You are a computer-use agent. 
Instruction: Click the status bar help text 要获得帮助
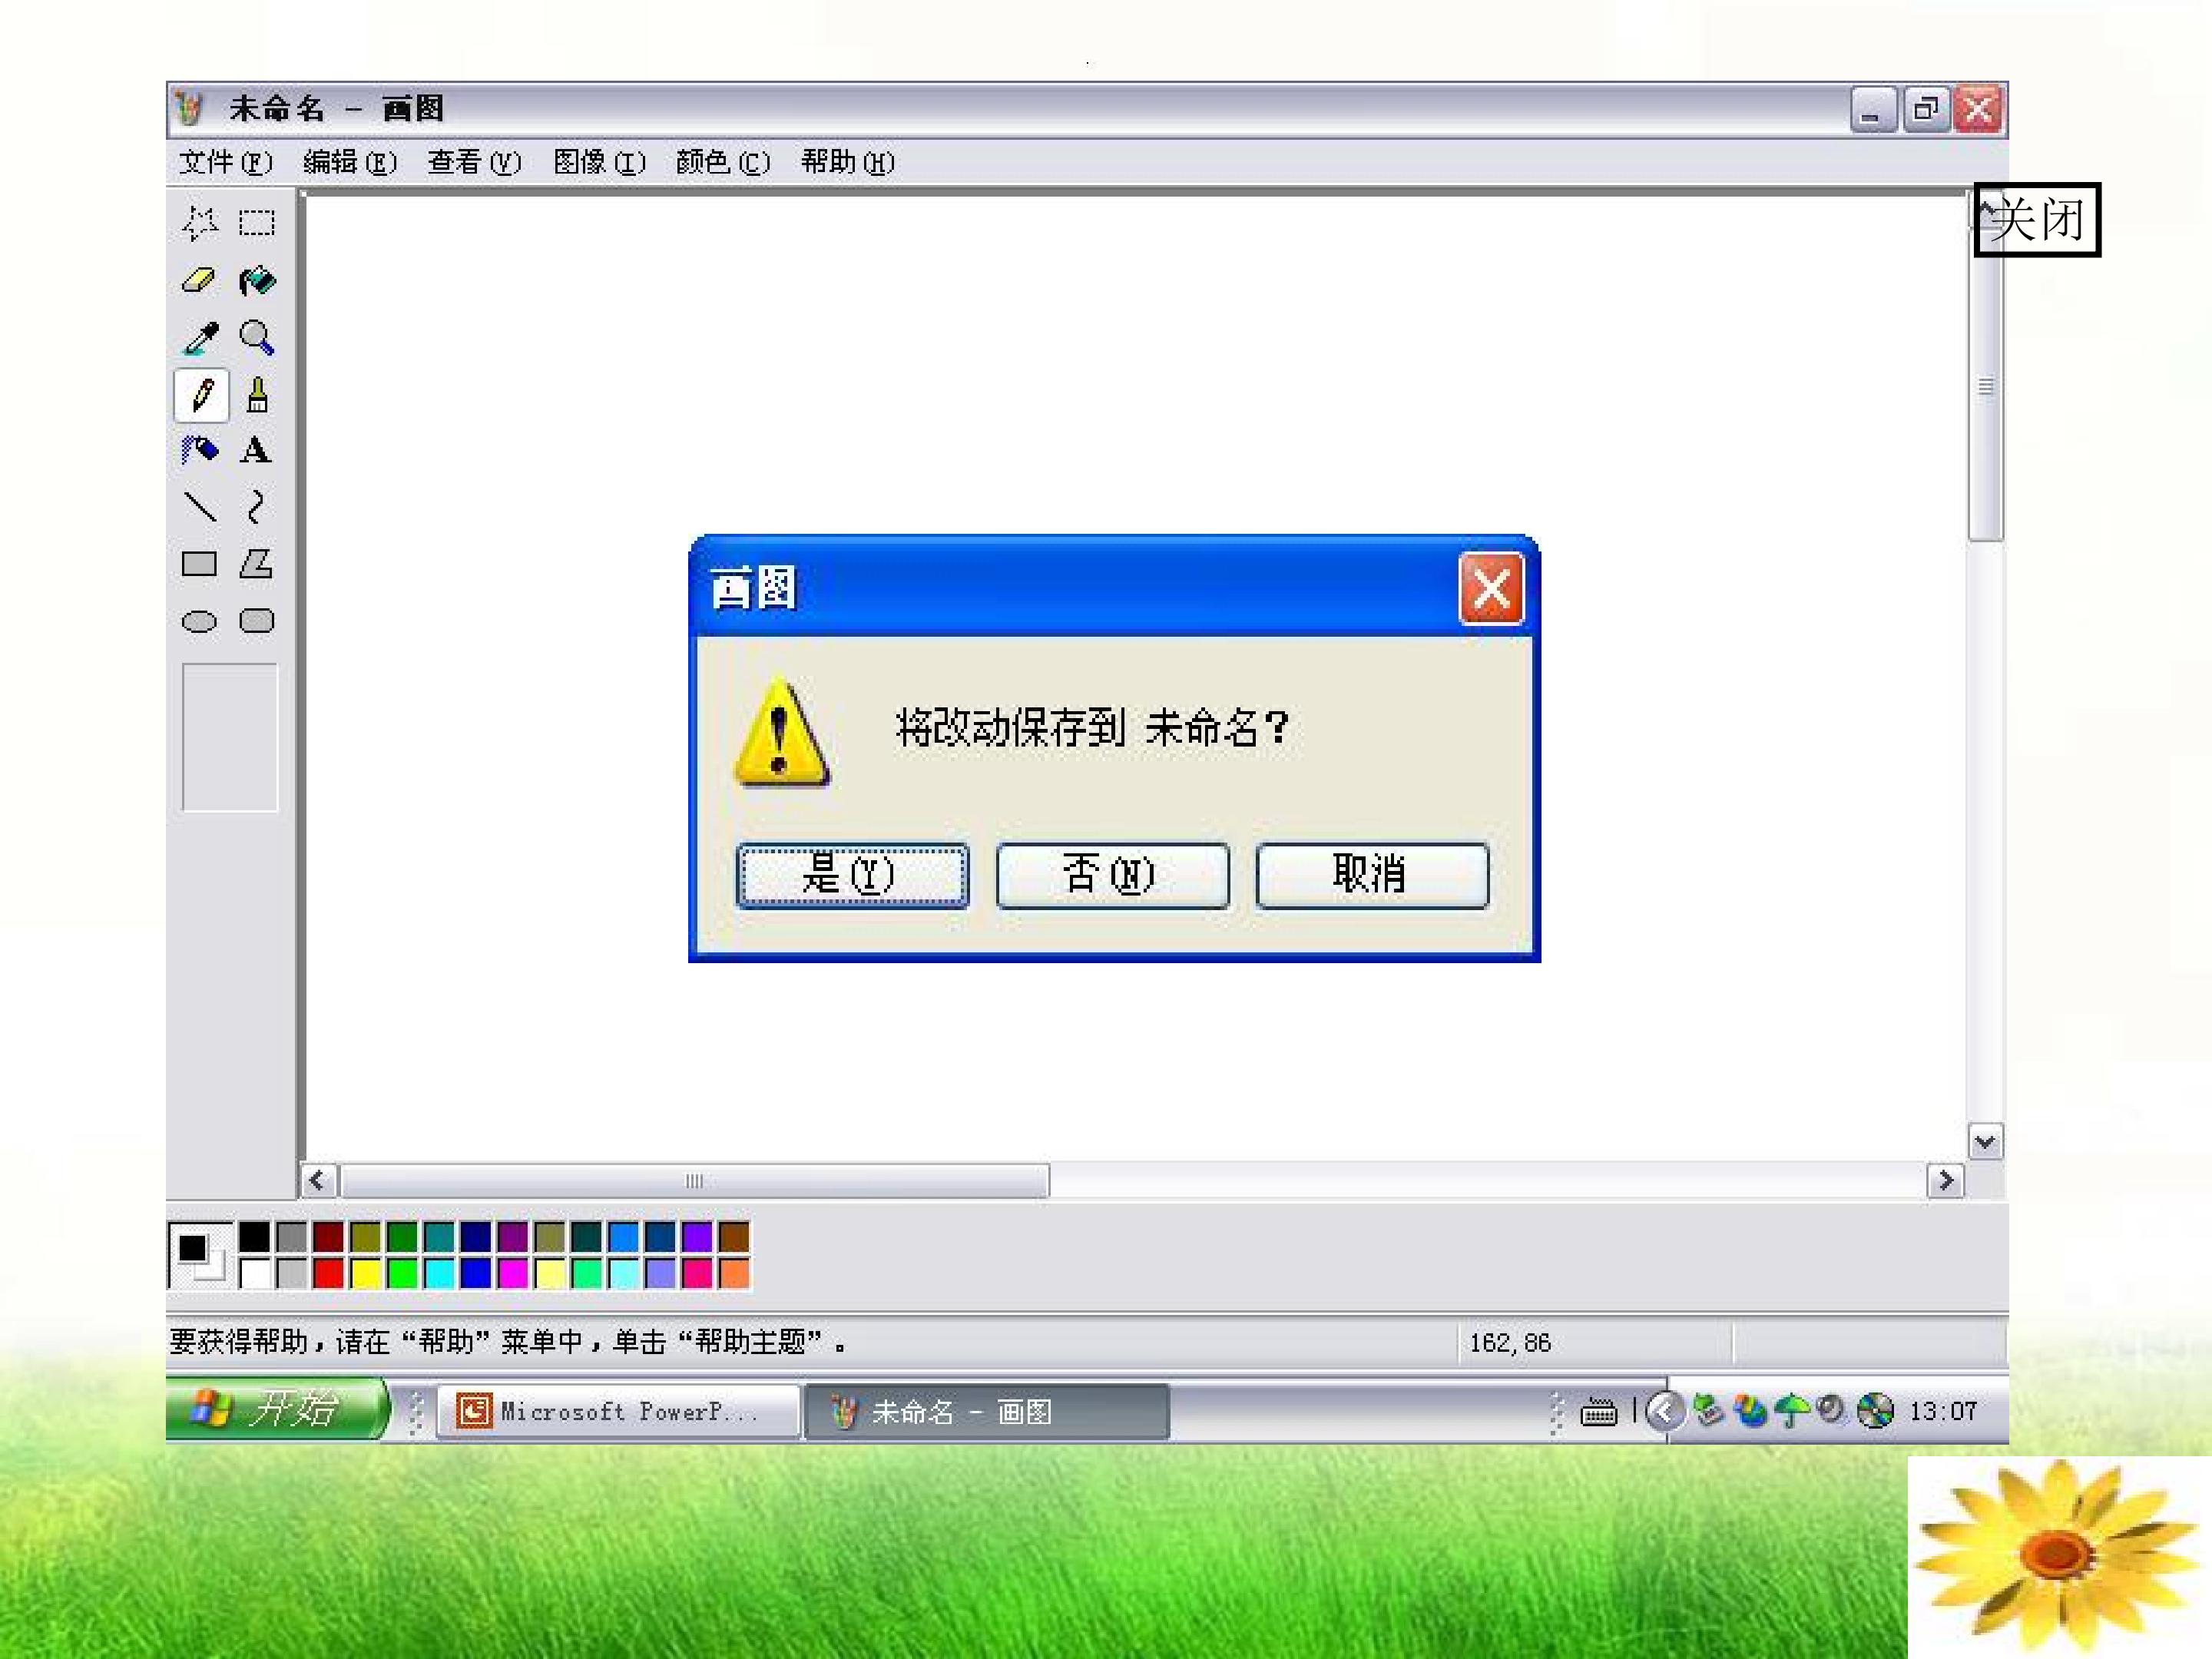click(x=508, y=1342)
